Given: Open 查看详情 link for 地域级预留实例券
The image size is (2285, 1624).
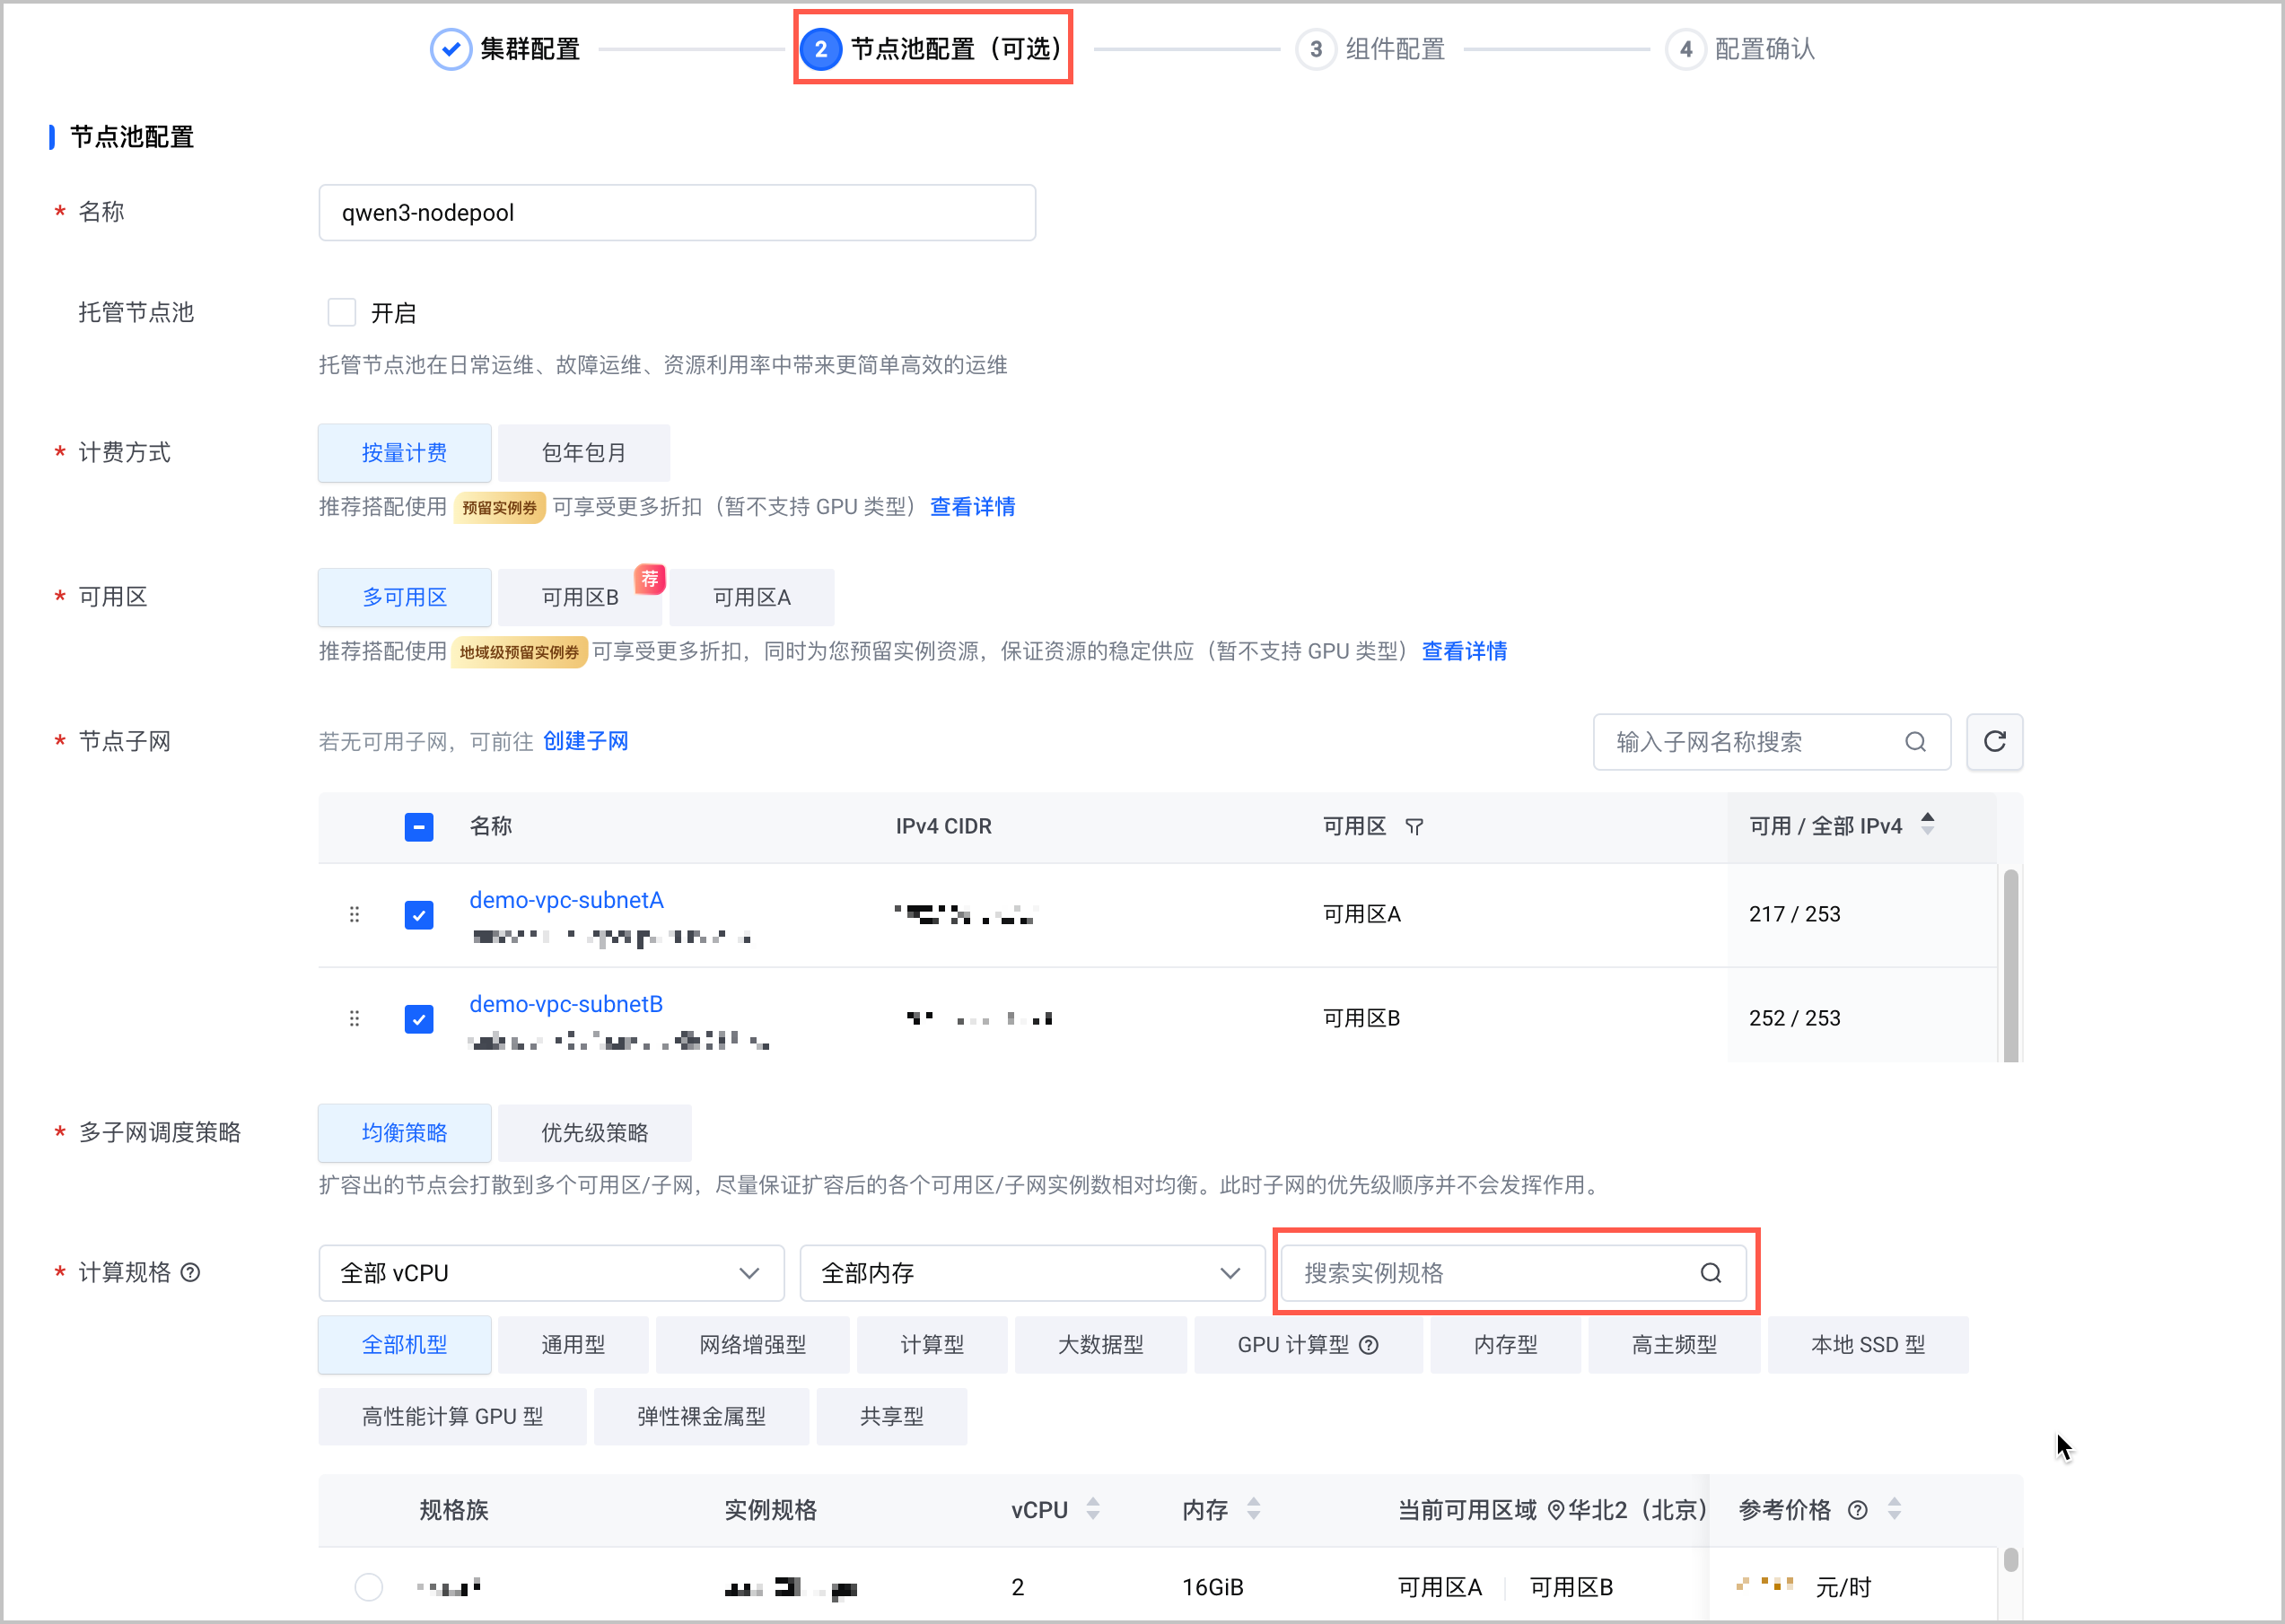Looking at the screenshot, I should 1464,652.
